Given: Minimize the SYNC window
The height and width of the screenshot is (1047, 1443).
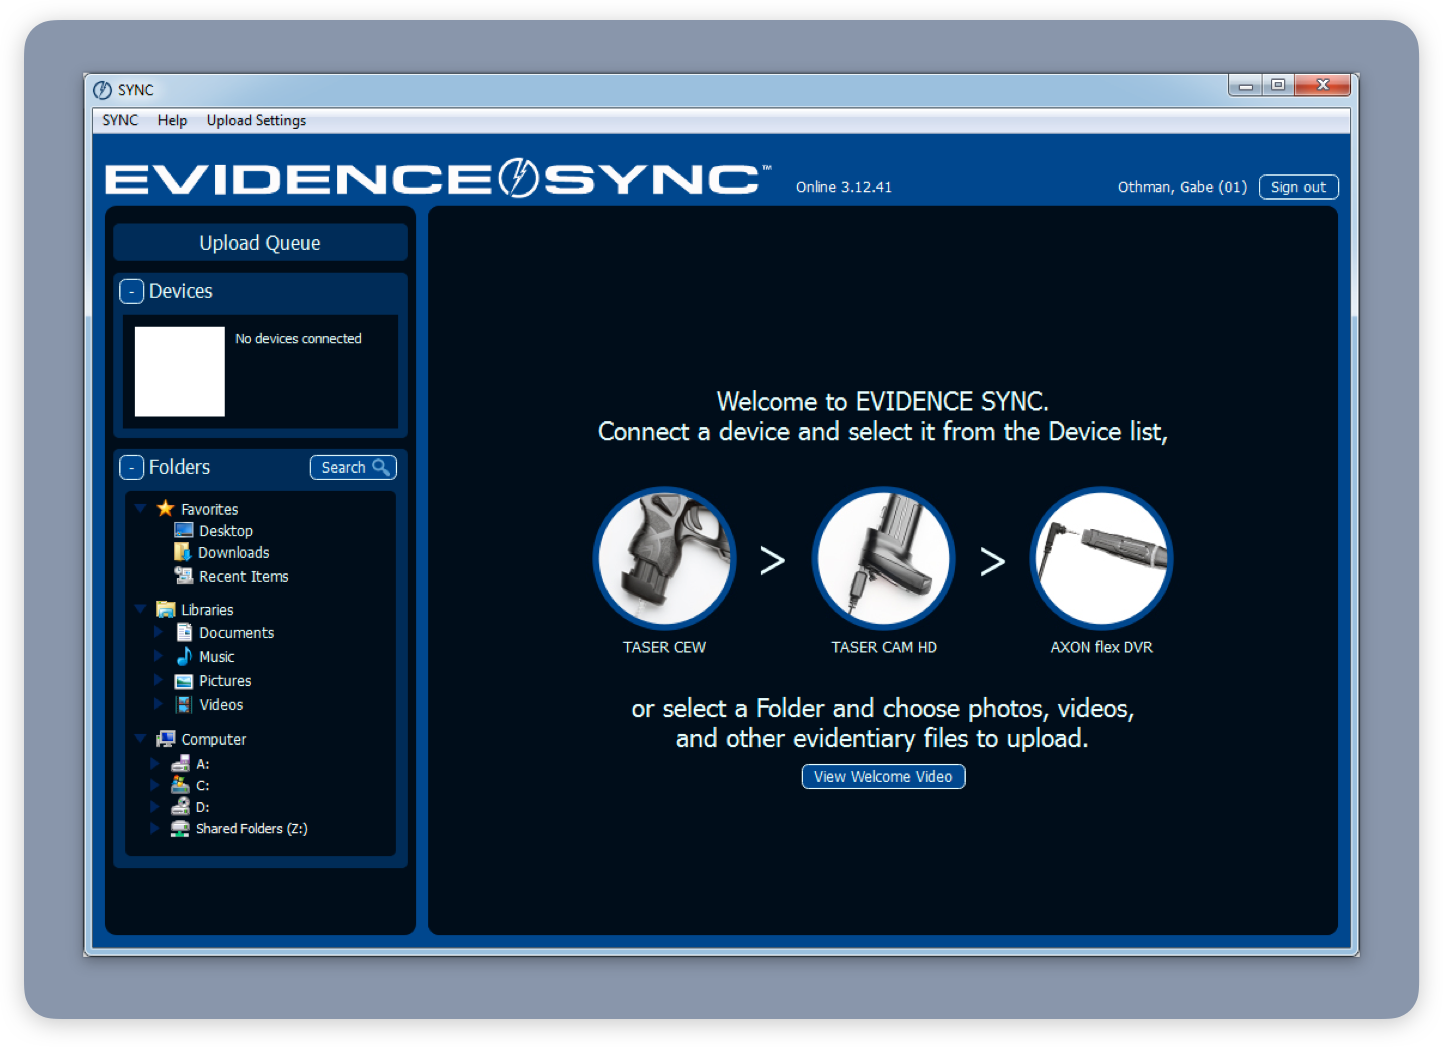Looking at the screenshot, I should pyautogui.click(x=1245, y=86).
